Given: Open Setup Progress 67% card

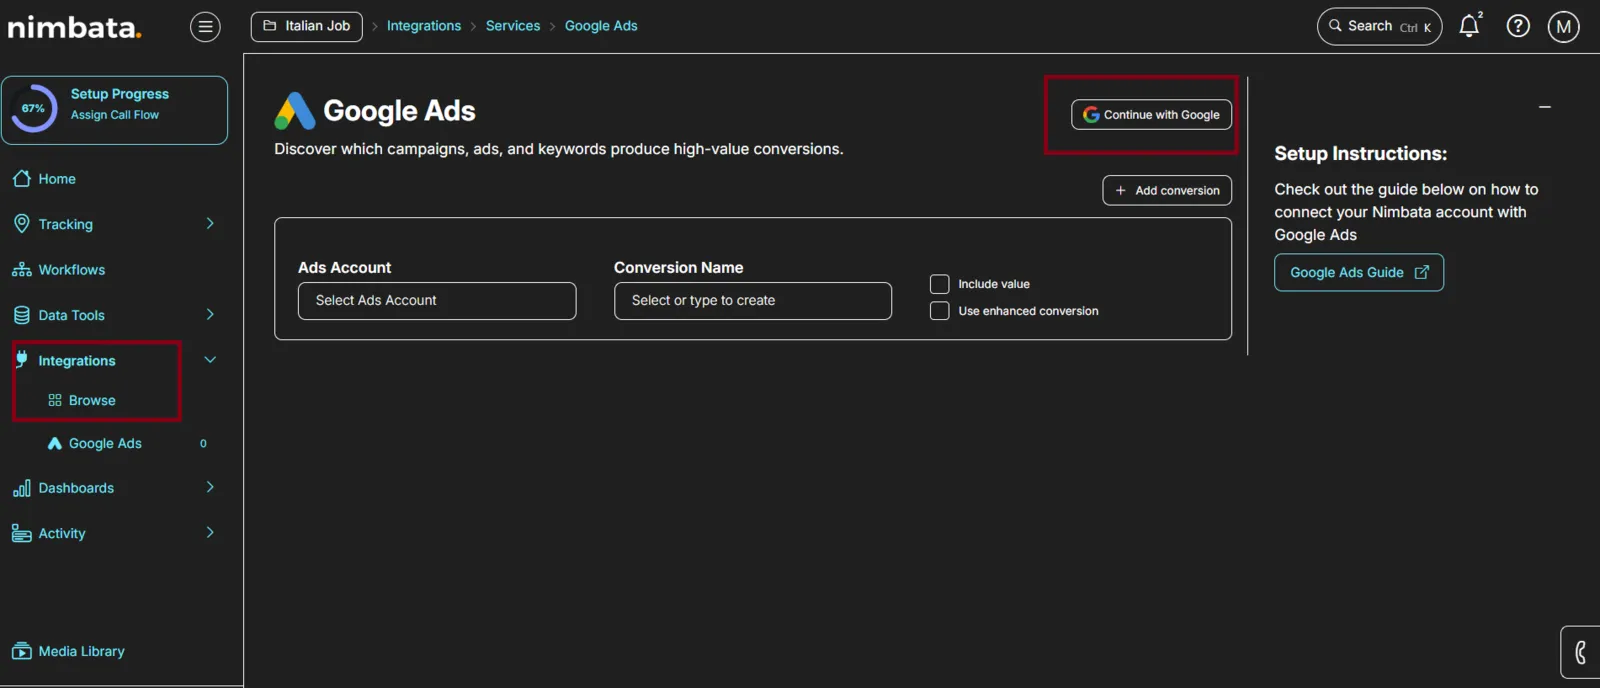Looking at the screenshot, I should pyautogui.click(x=115, y=110).
